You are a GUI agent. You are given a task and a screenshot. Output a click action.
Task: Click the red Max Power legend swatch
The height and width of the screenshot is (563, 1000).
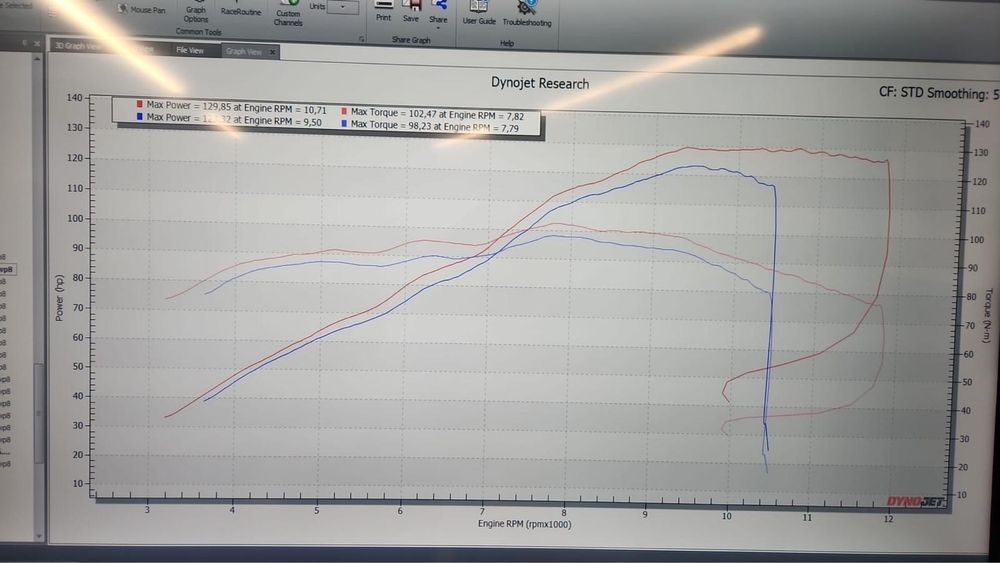(139, 104)
